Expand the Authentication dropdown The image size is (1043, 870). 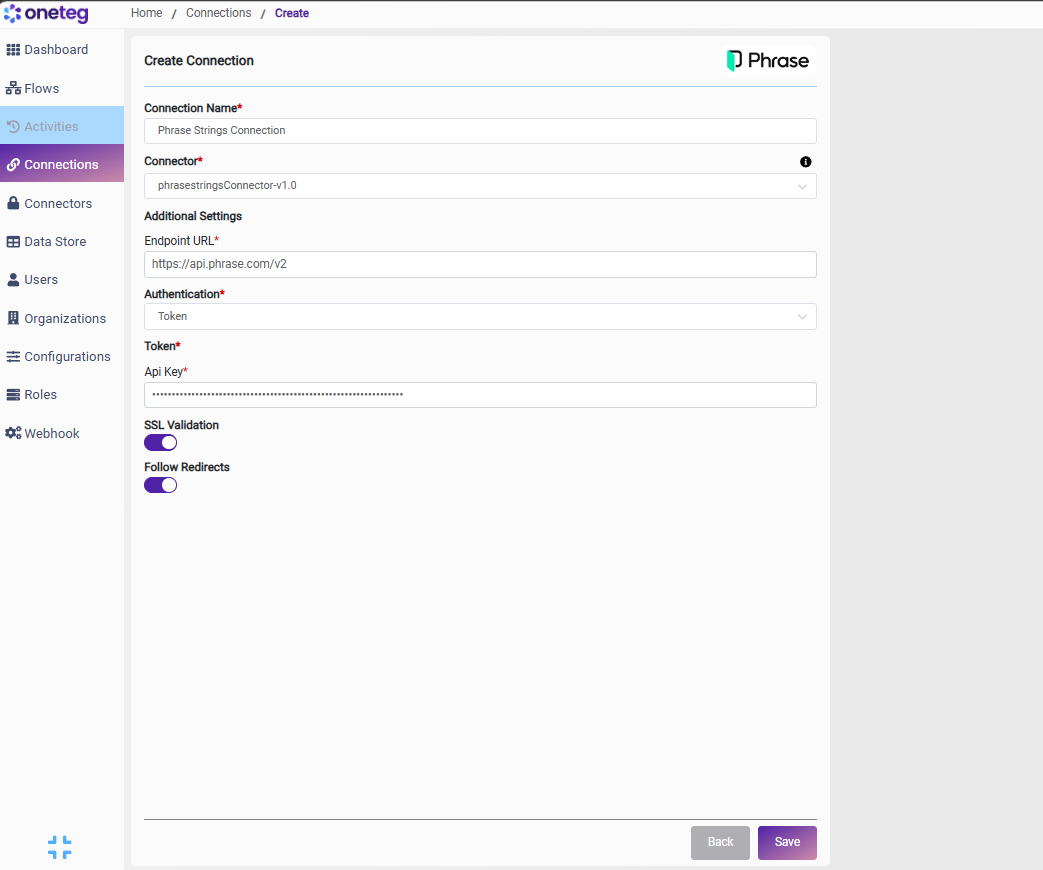[480, 317]
